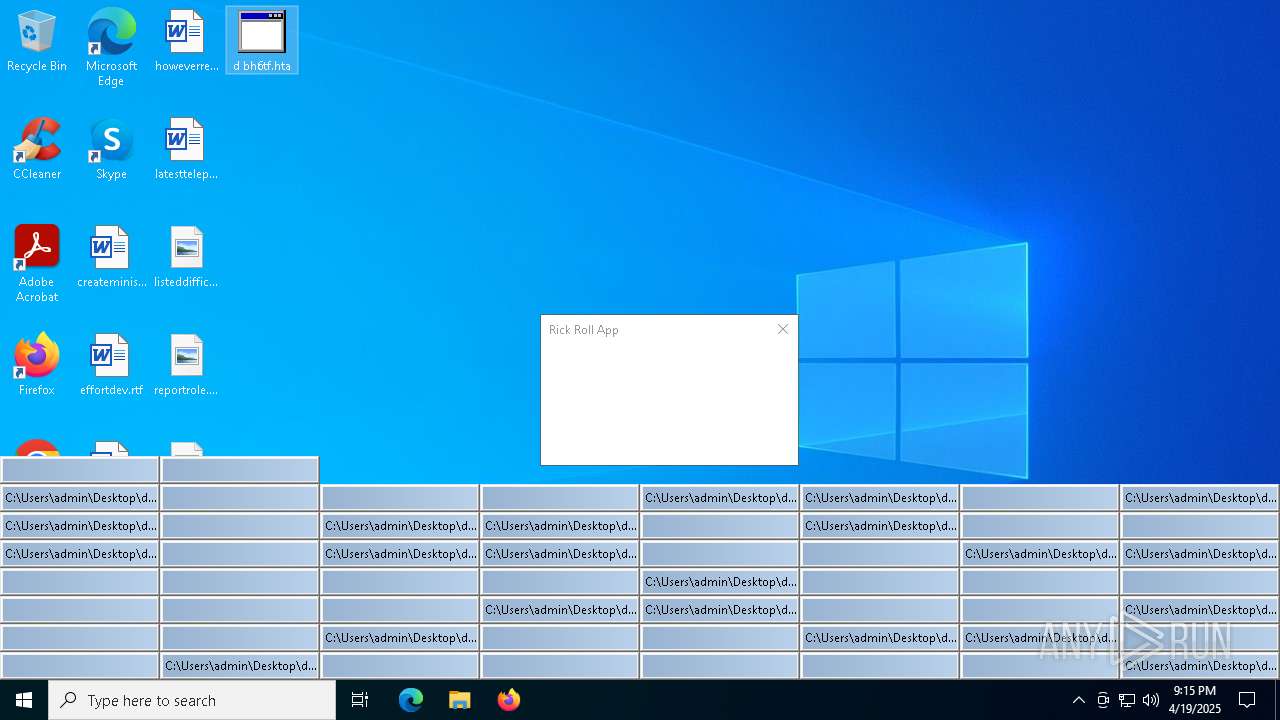
Task: Select the listeddiffic... image file
Action: pyautogui.click(x=186, y=256)
